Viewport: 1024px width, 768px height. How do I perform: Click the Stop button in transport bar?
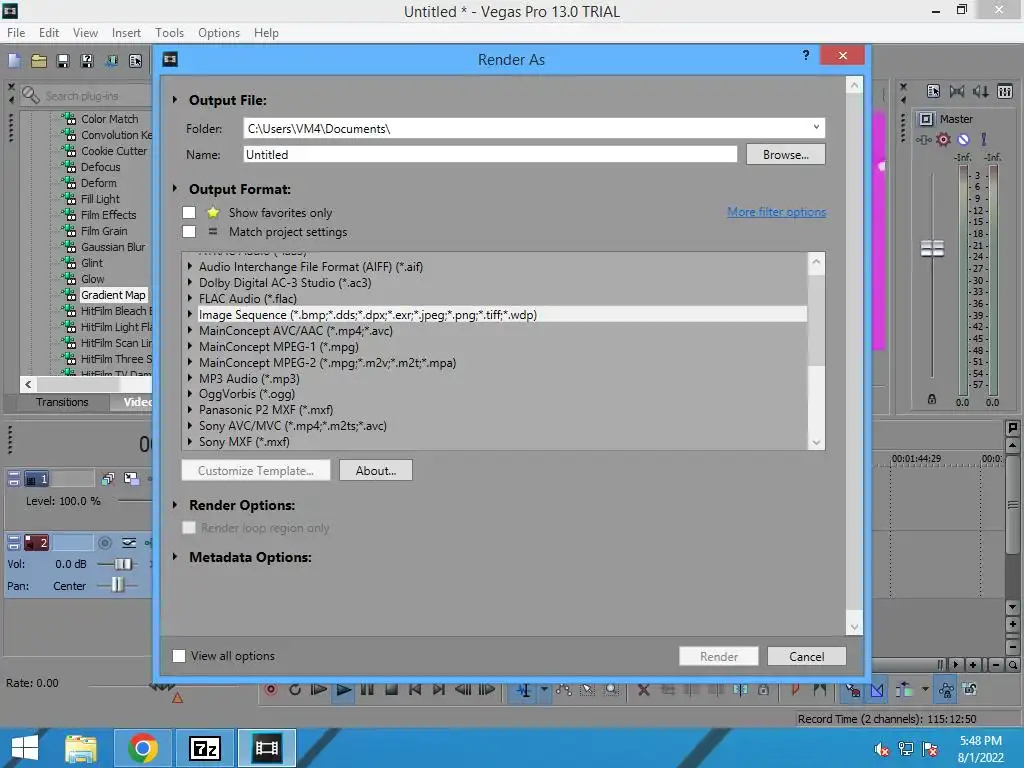click(x=391, y=690)
